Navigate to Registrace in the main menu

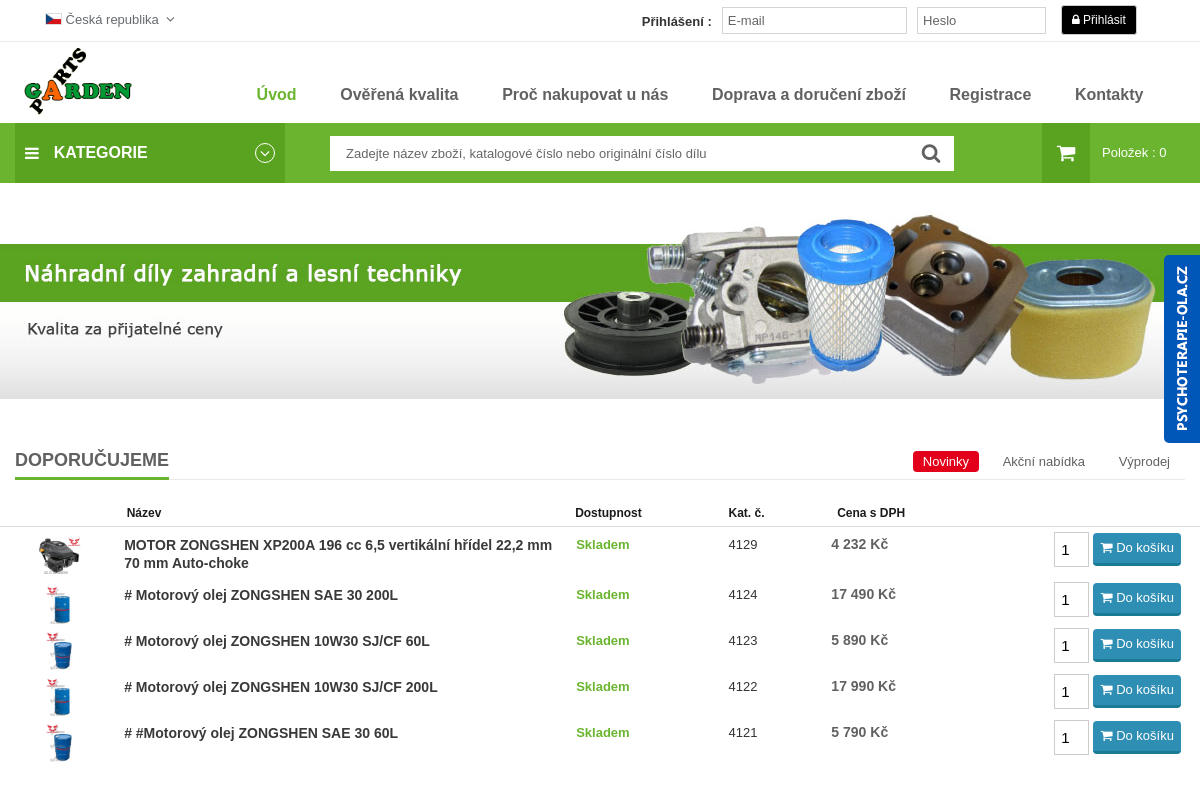point(990,94)
